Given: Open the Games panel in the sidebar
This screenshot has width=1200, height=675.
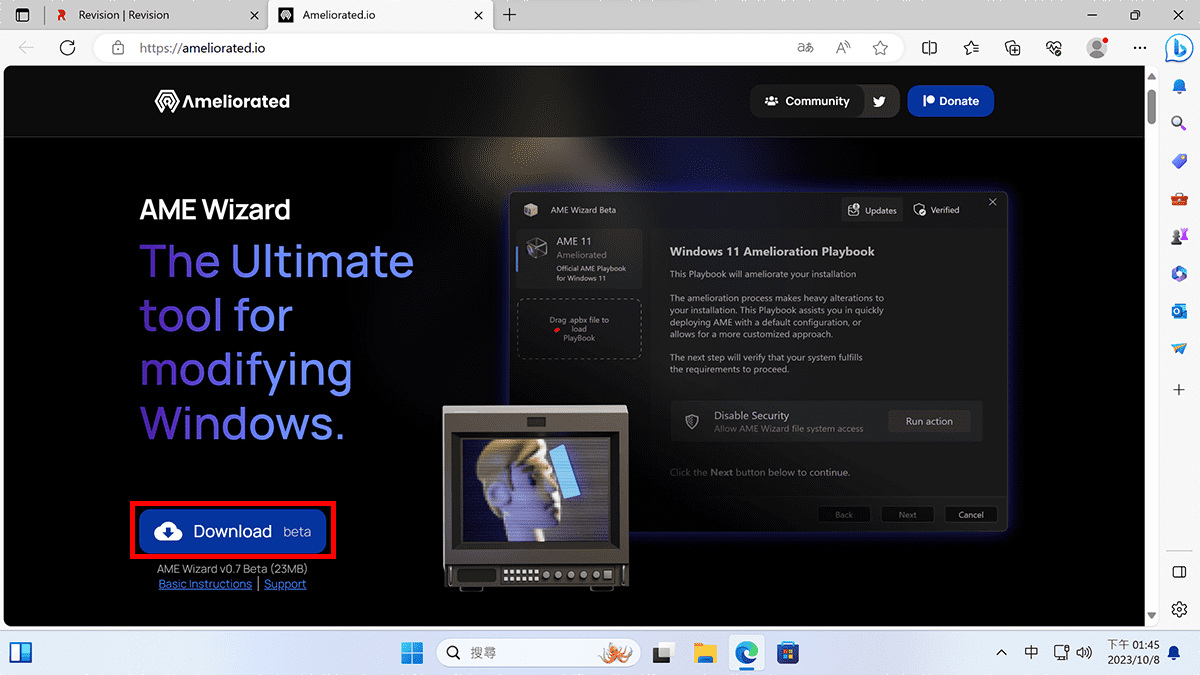Looking at the screenshot, I should 1179,236.
